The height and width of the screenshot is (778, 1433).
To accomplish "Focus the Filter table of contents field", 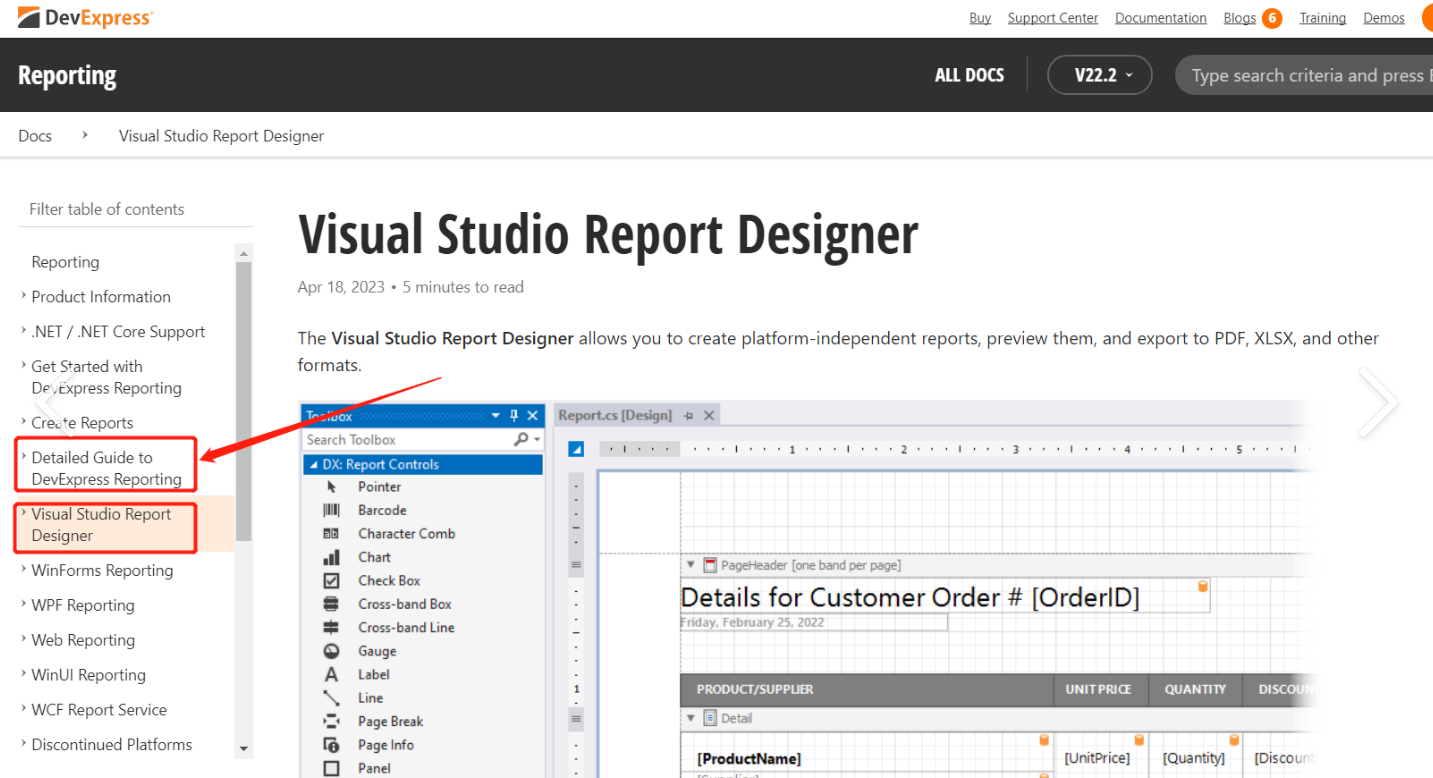I will pyautogui.click(x=135, y=209).
